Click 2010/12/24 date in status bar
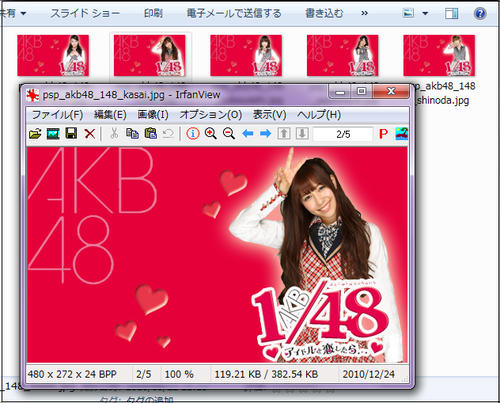The image size is (500, 403). point(369,374)
